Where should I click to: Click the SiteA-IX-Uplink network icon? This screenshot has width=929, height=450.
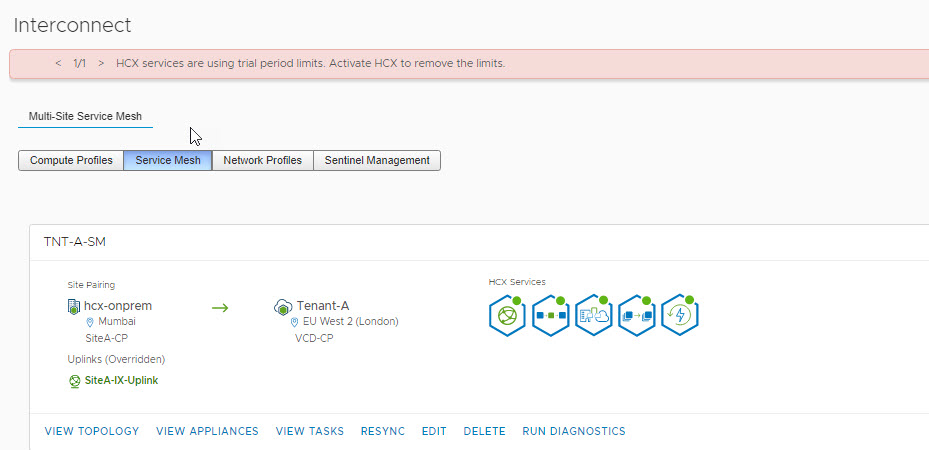pyautogui.click(x=75, y=381)
